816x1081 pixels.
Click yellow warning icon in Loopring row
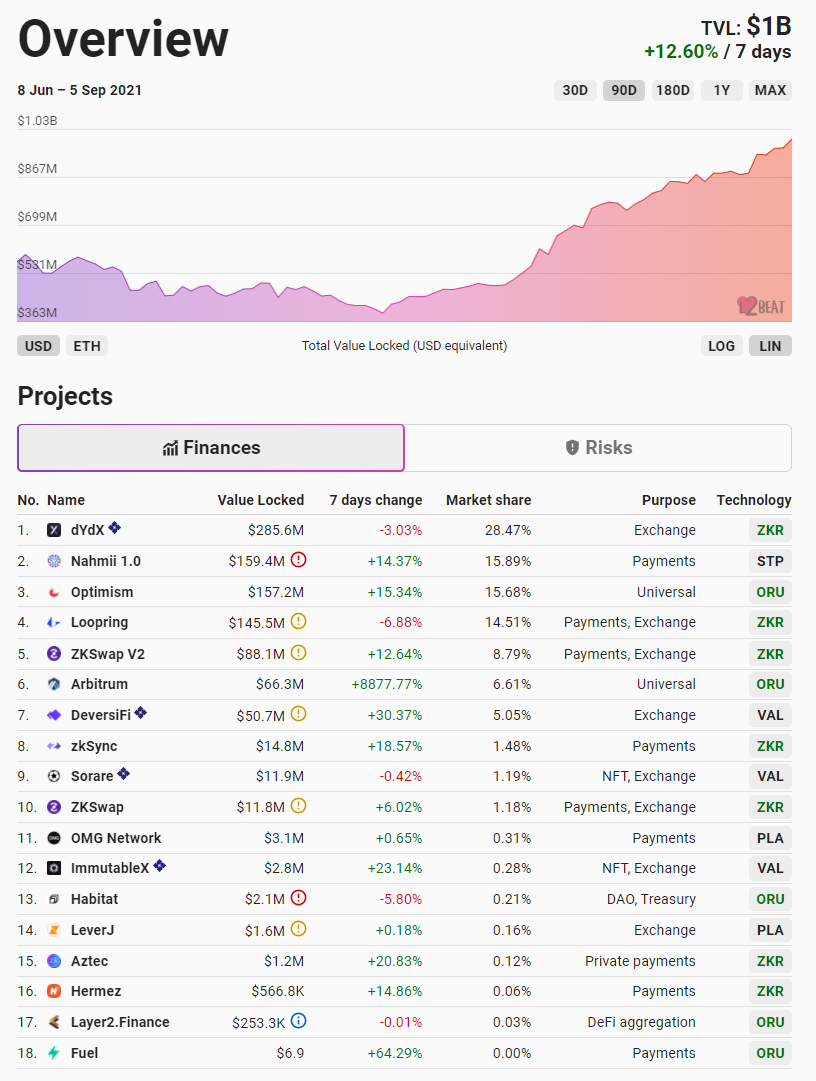pyautogui.click(x=298, y=621)
